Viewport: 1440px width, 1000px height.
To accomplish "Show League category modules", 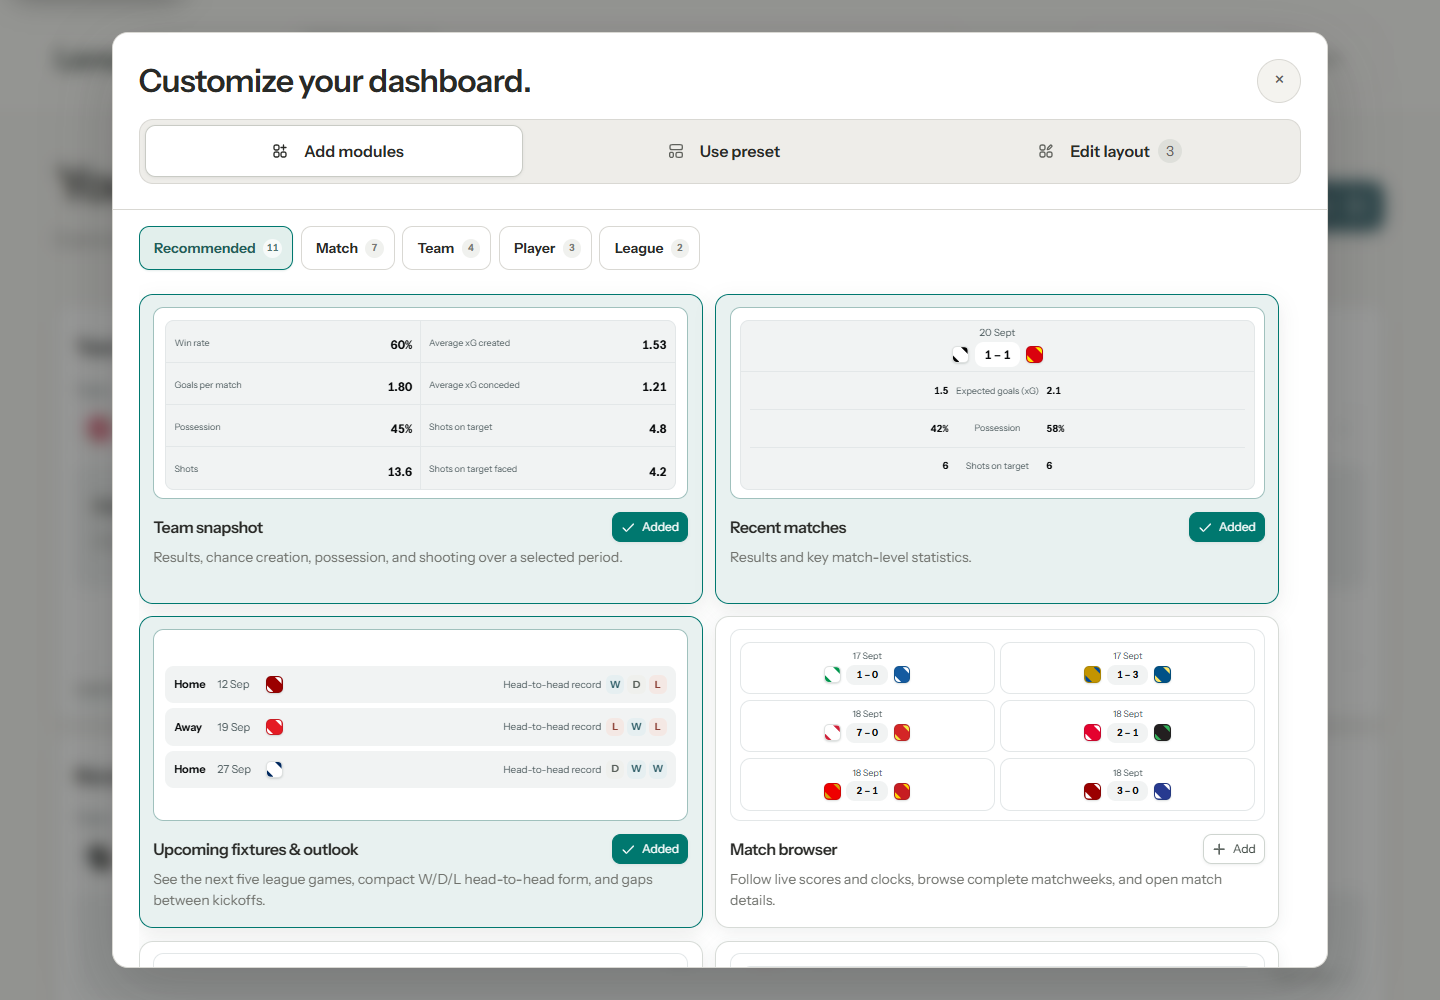I will point(649,248).
